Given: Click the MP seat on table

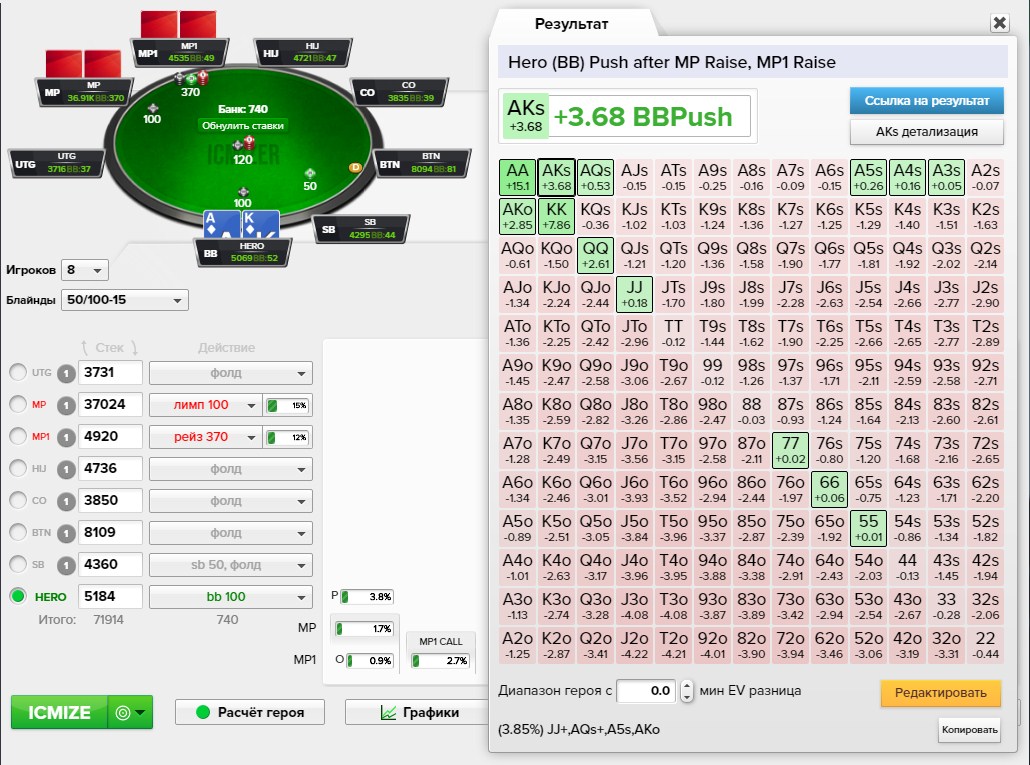Looking at the screenshot, I should point(84,92).
